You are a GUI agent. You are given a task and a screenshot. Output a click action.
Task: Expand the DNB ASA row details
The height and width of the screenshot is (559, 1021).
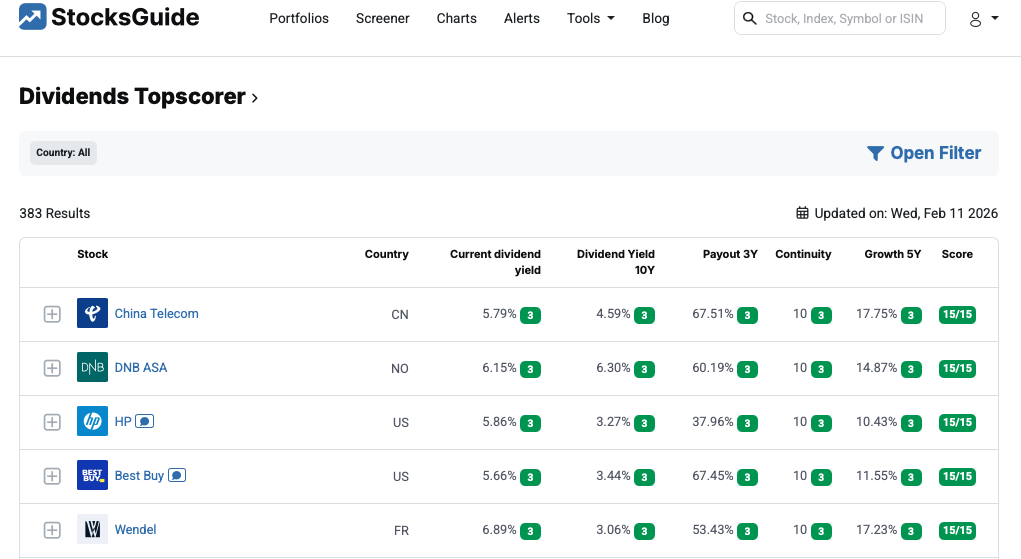click(52, 368)
